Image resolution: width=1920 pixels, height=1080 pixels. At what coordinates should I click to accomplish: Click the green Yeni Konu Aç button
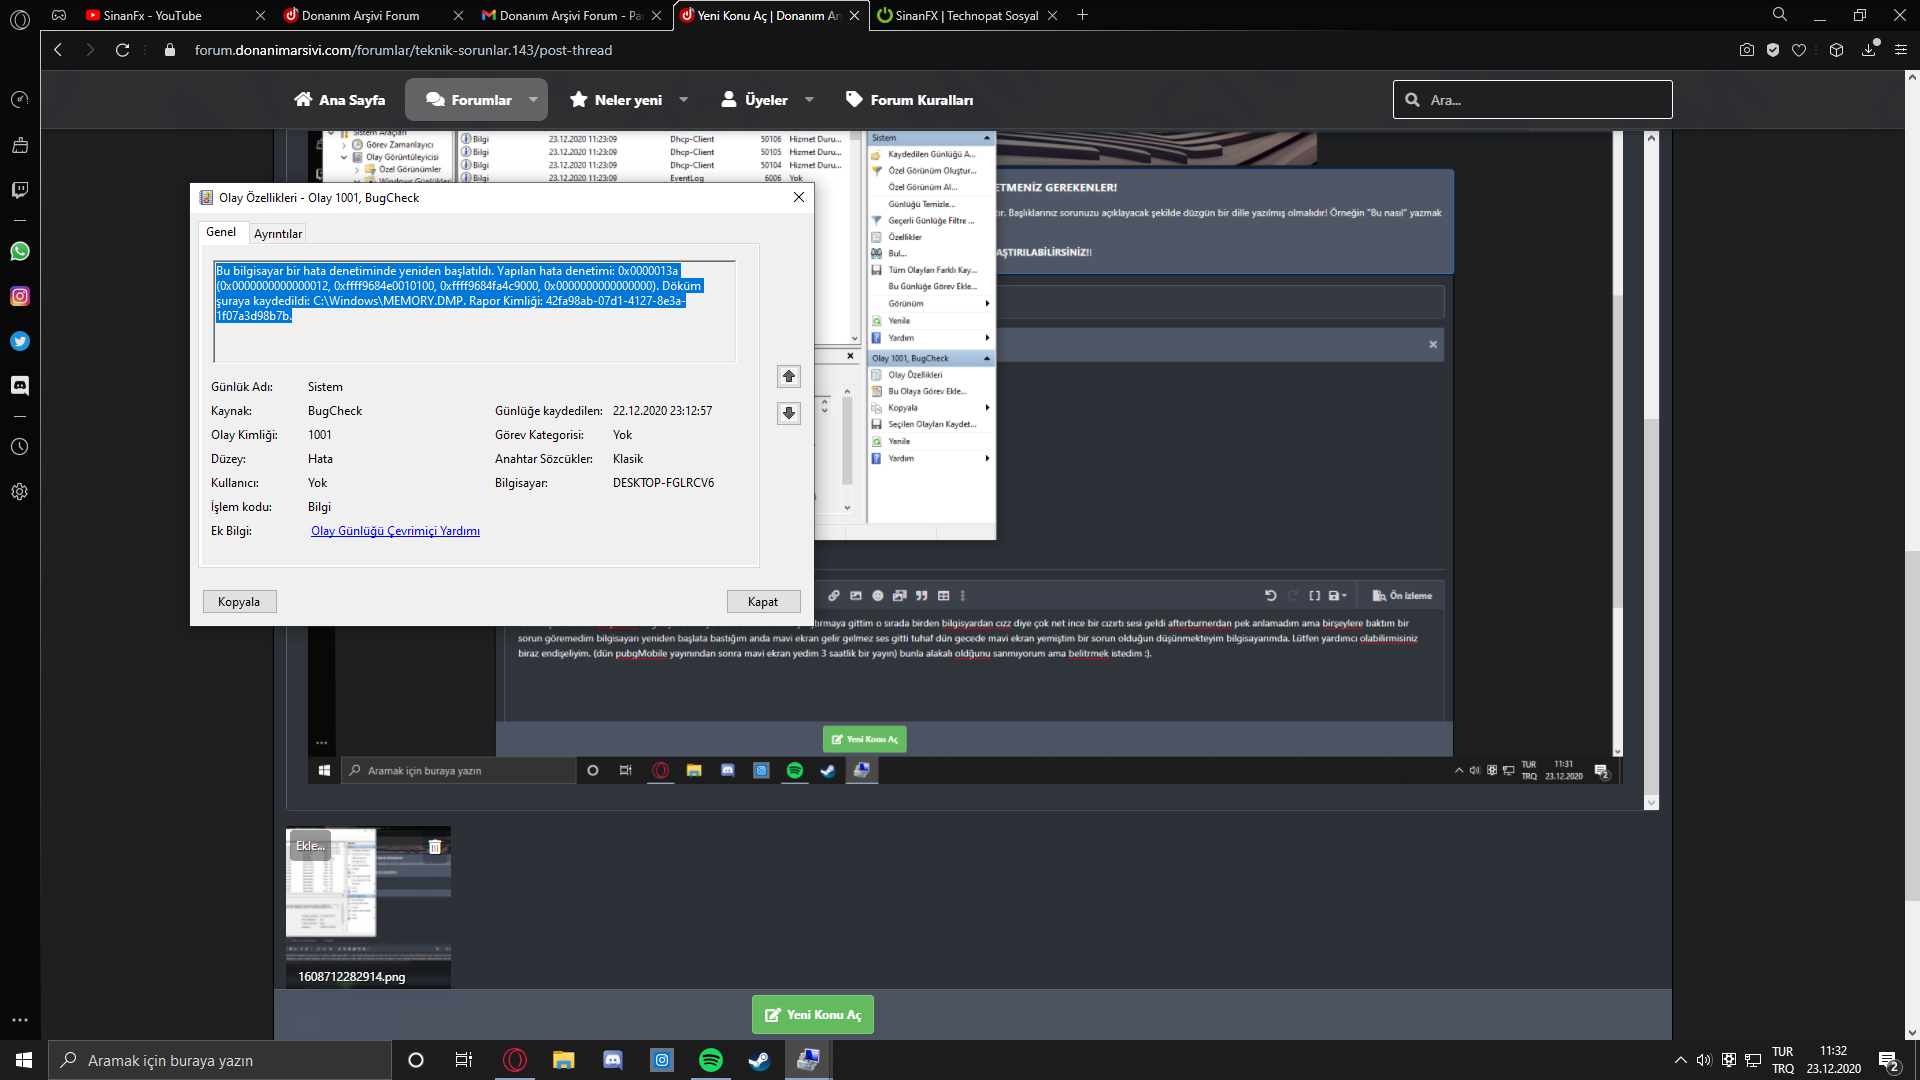(812, 1015)
